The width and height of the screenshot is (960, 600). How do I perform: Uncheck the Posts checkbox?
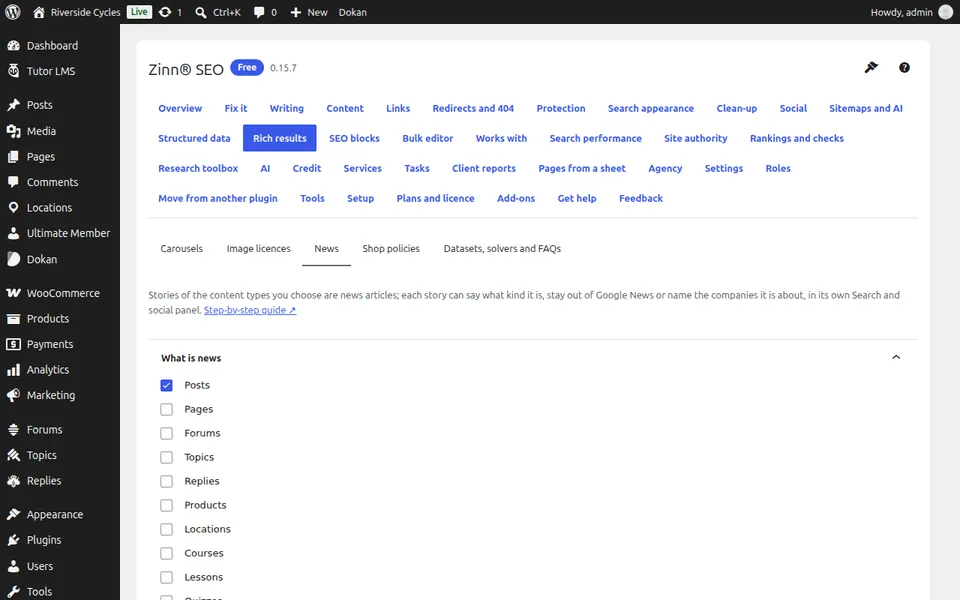pyautogui.click(x=167, y=385)
